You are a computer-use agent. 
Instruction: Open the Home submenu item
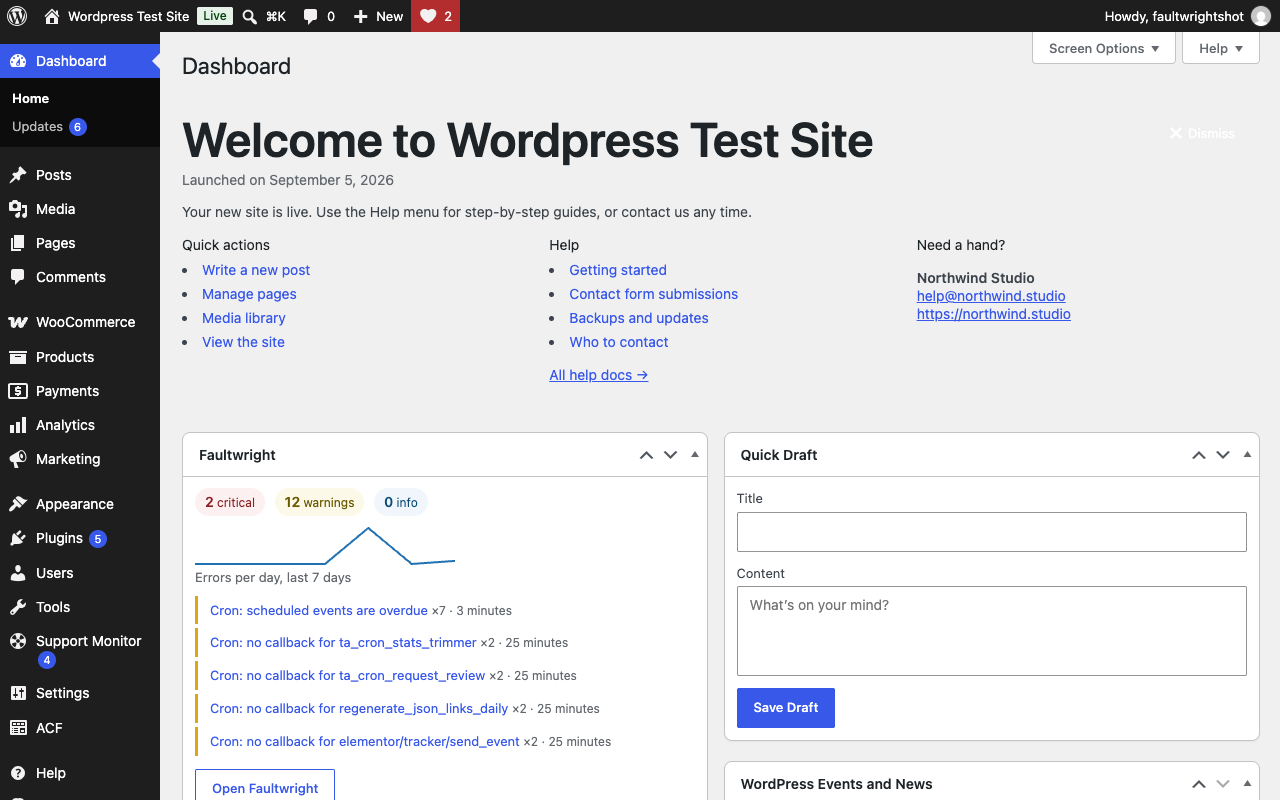click(x=30, y=98)
